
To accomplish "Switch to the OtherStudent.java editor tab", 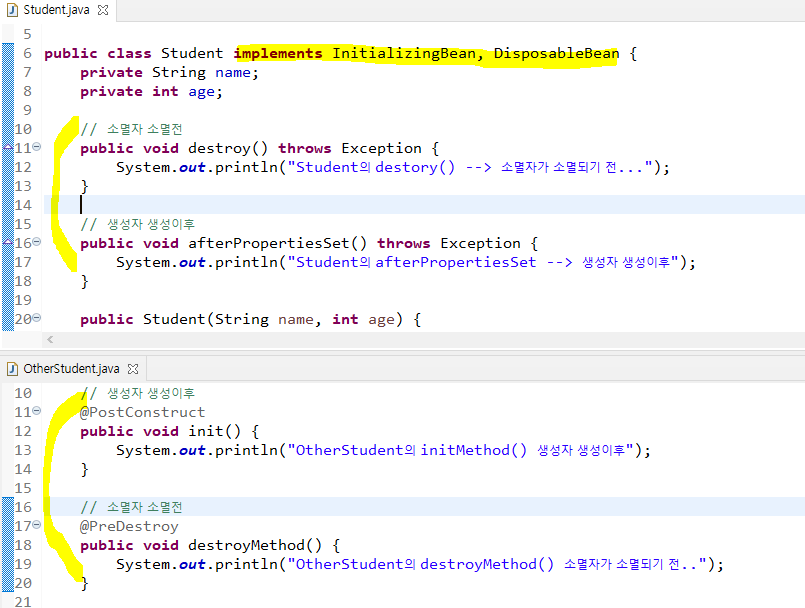I will click(x=71, y=369).
